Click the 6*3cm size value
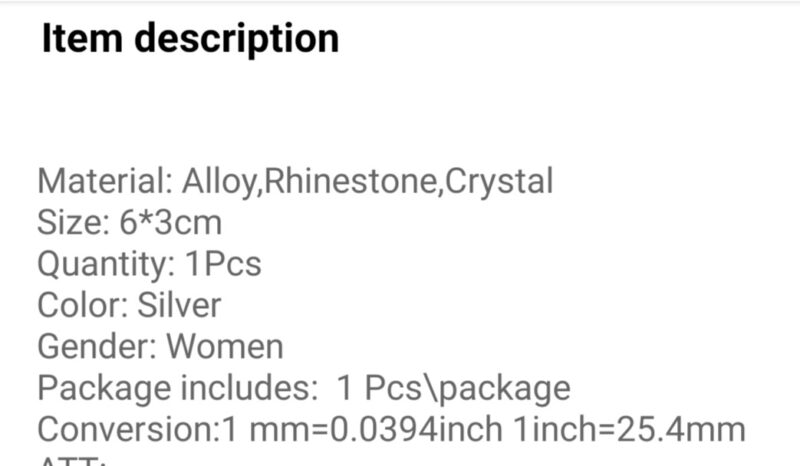The image size is (800, 466). tap(171, 223)
